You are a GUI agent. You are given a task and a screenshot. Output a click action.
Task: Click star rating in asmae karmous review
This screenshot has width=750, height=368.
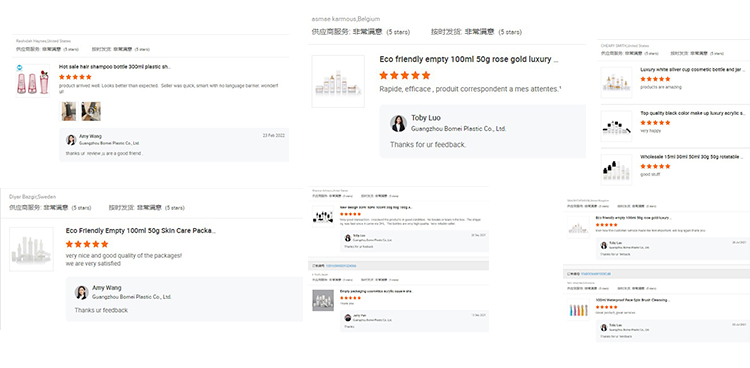(x=405, y=75)
